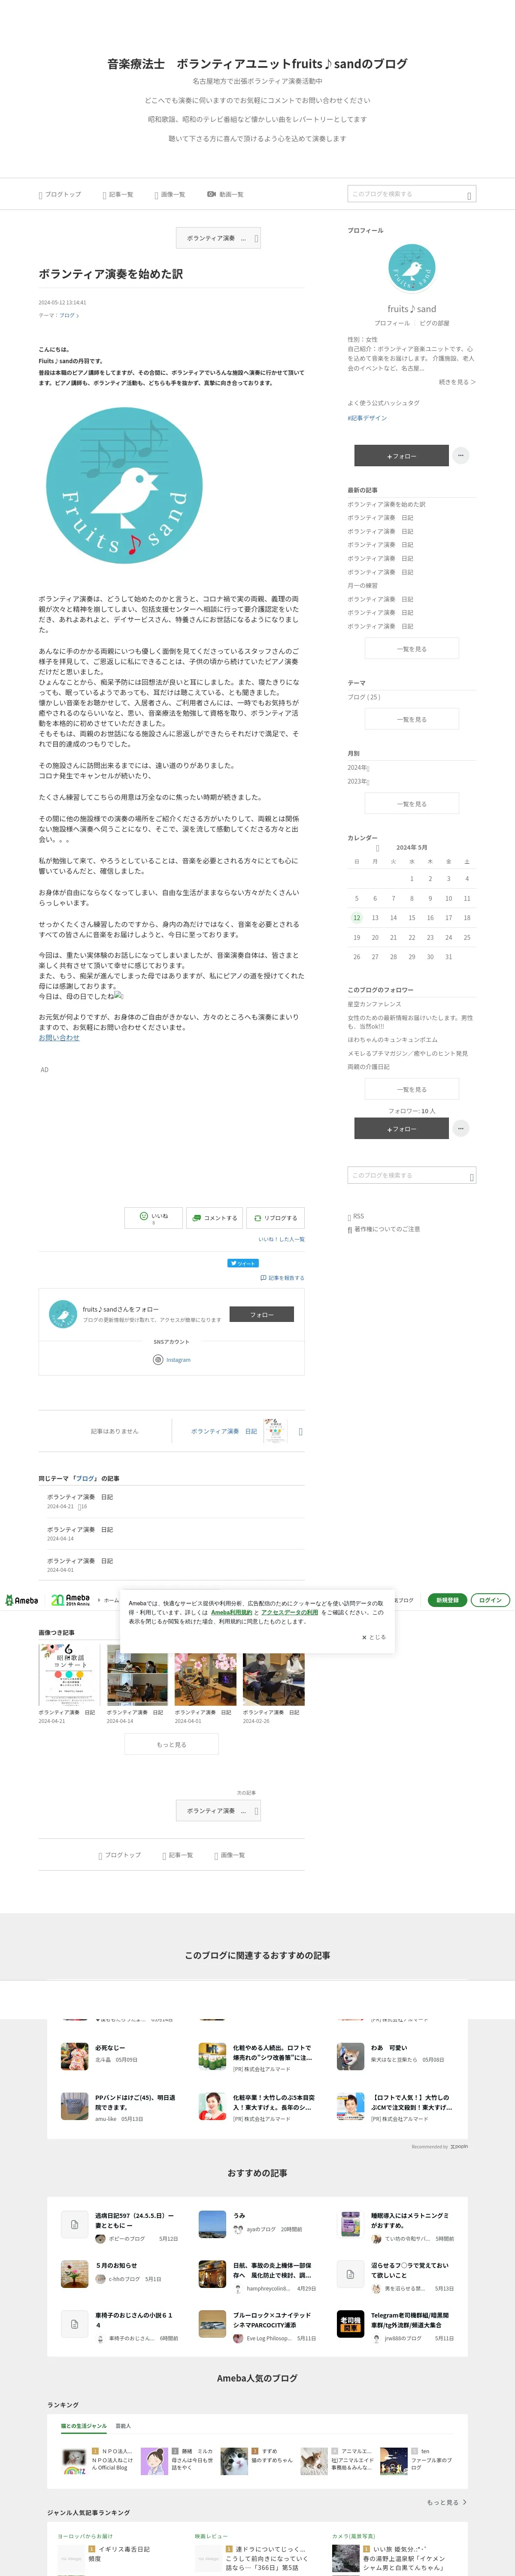Click 一覧を見る under このブログのフォロワー
This screenshot has height=2576, width=515.
411,1089
